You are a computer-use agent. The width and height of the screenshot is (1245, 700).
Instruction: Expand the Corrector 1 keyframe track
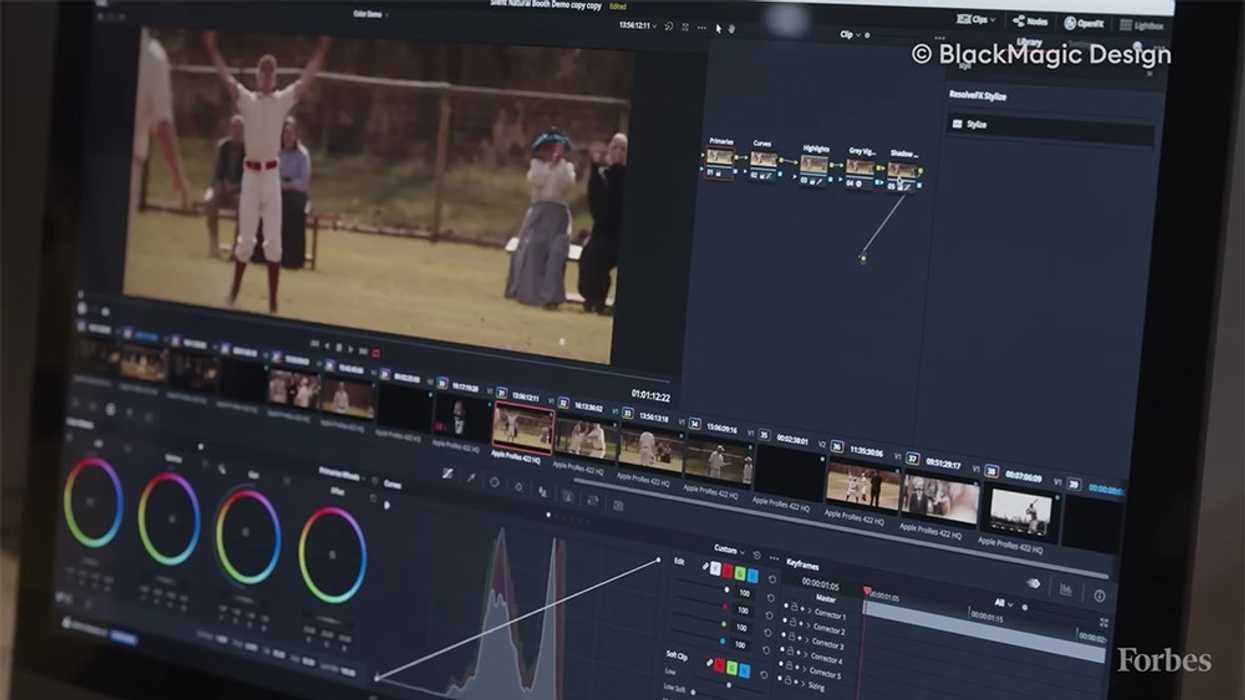tap(809, 610)
